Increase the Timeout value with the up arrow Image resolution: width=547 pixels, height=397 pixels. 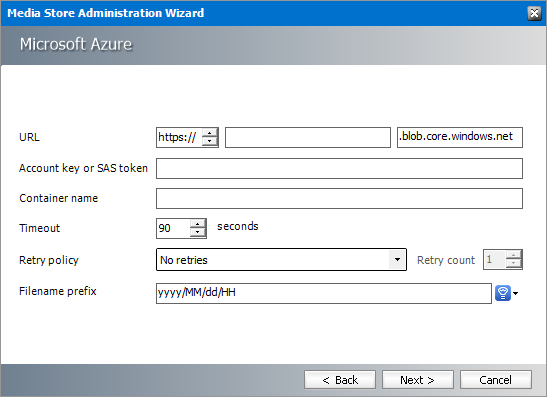click(x=197, y=224)
